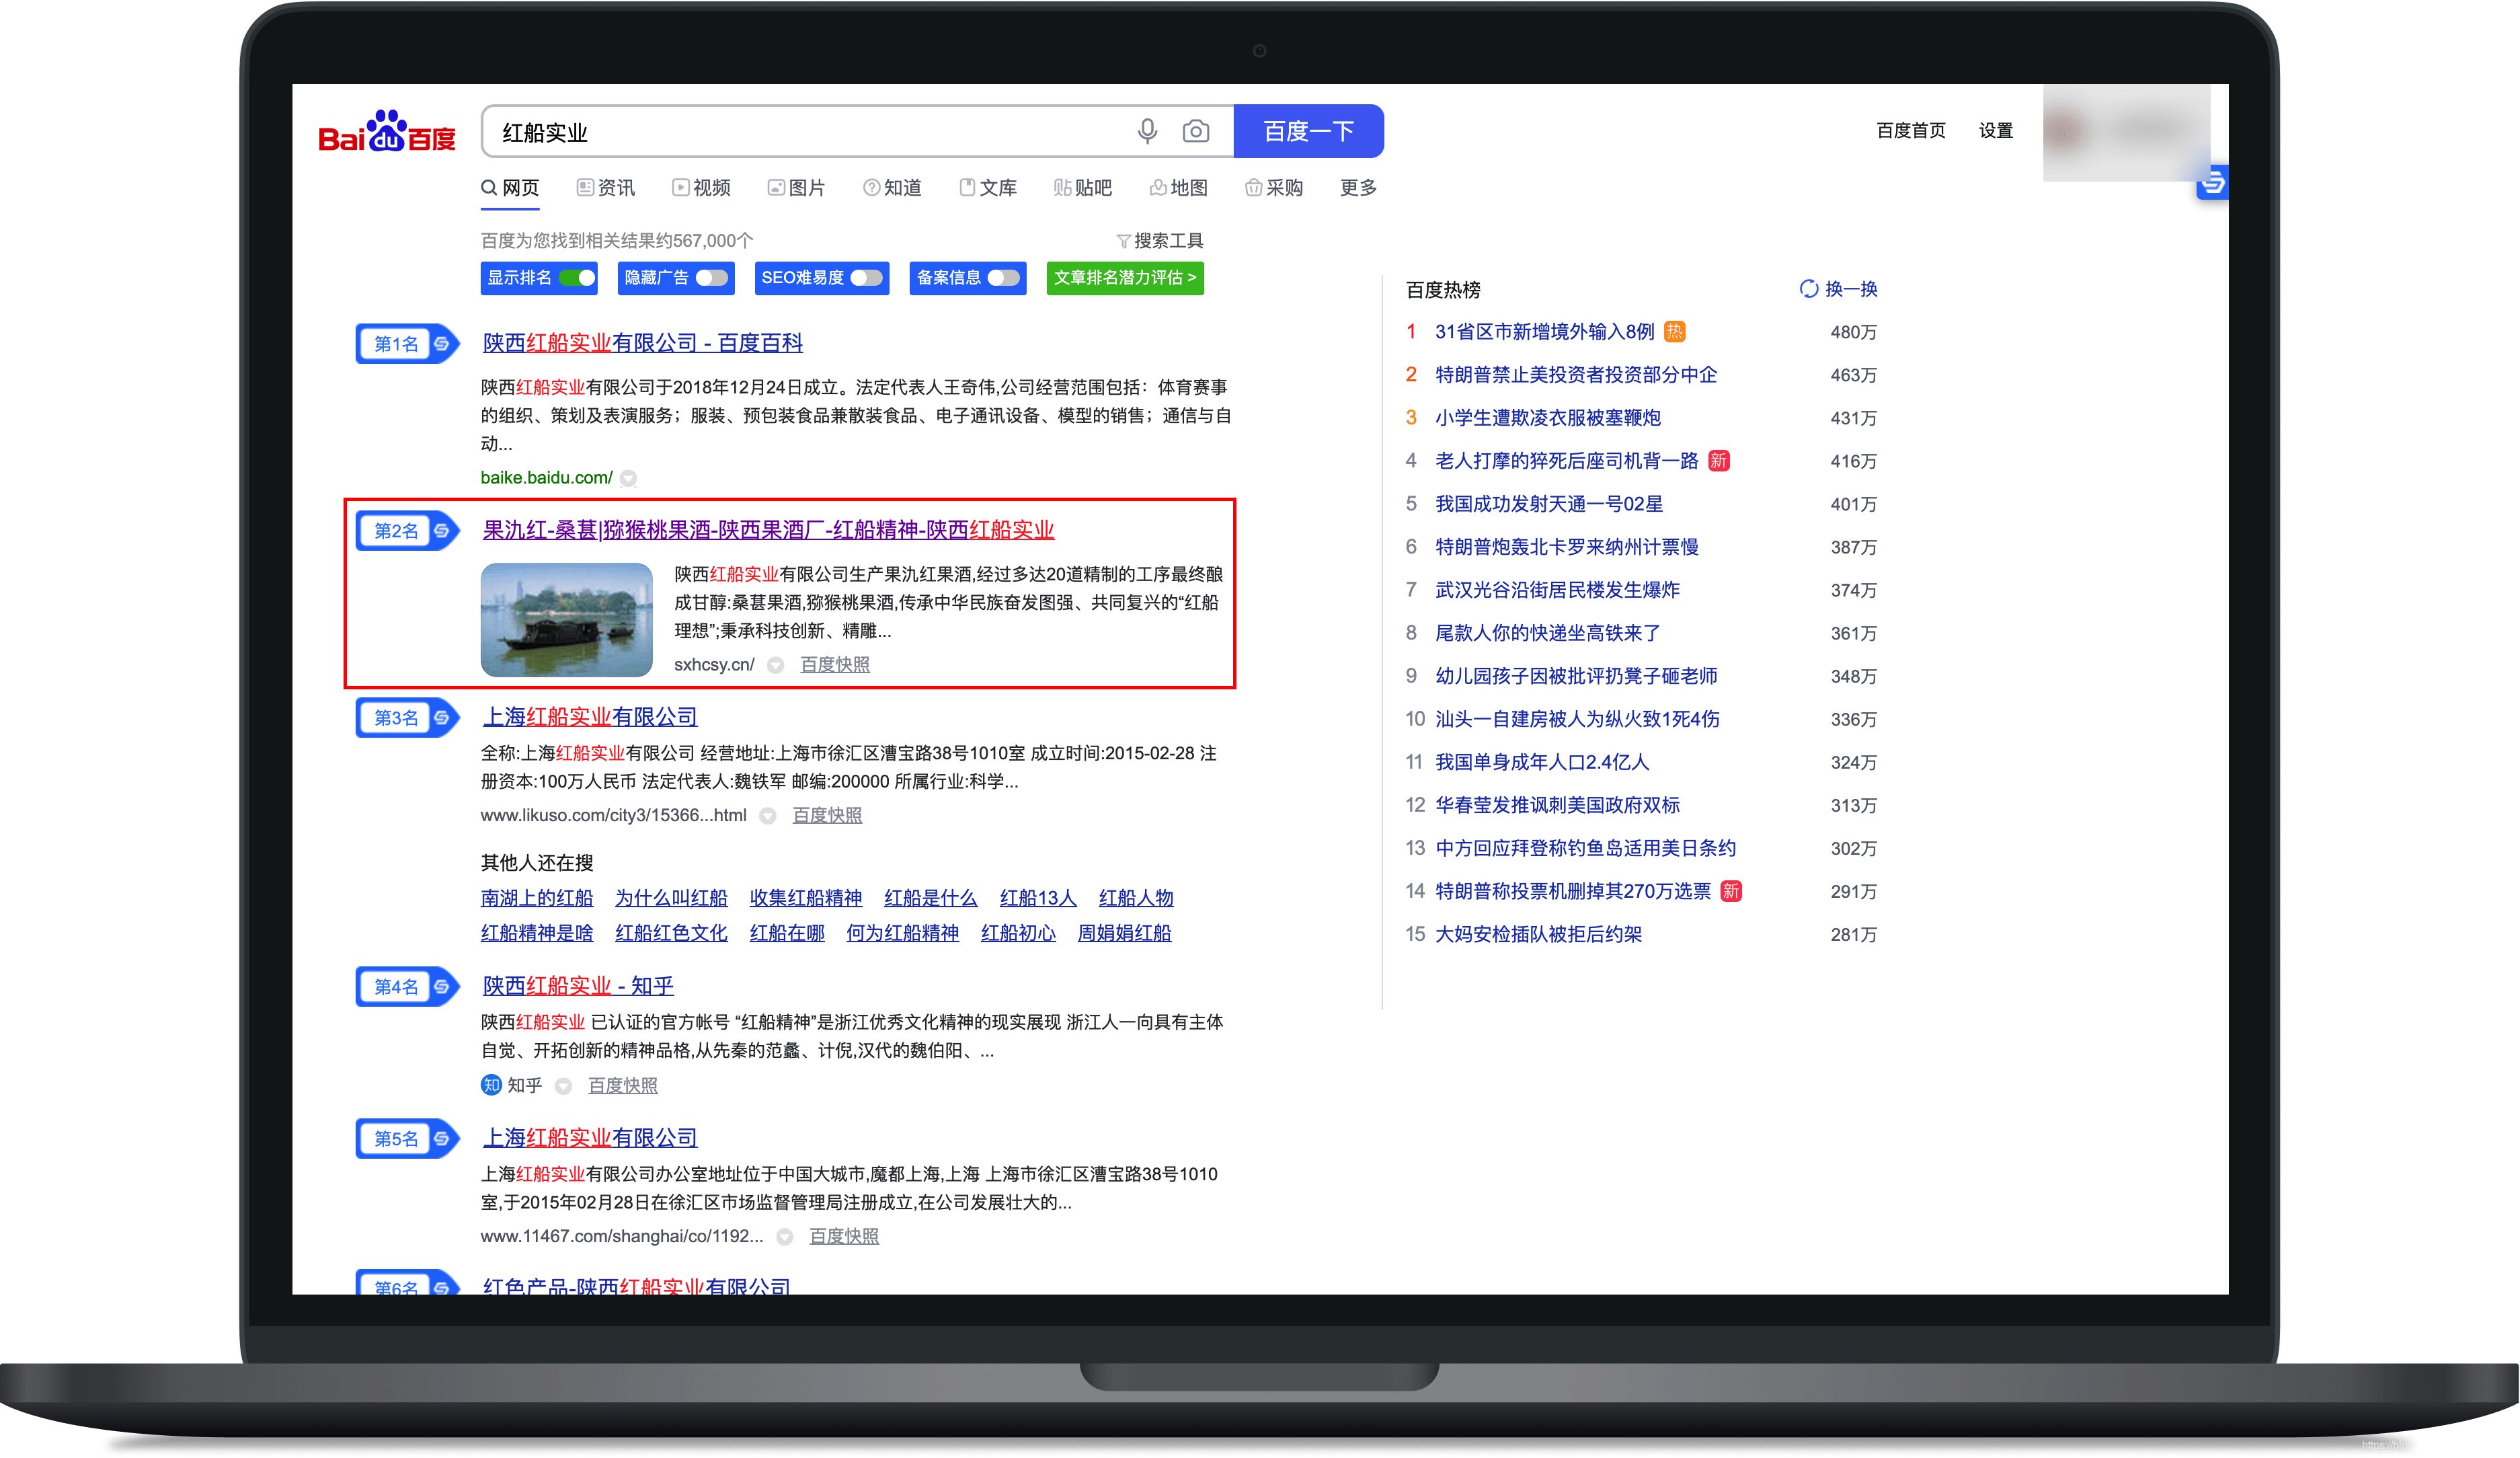Toggle the 备案信息 switch
Screen dimensions: 2520x1458
pos(1004,278)
